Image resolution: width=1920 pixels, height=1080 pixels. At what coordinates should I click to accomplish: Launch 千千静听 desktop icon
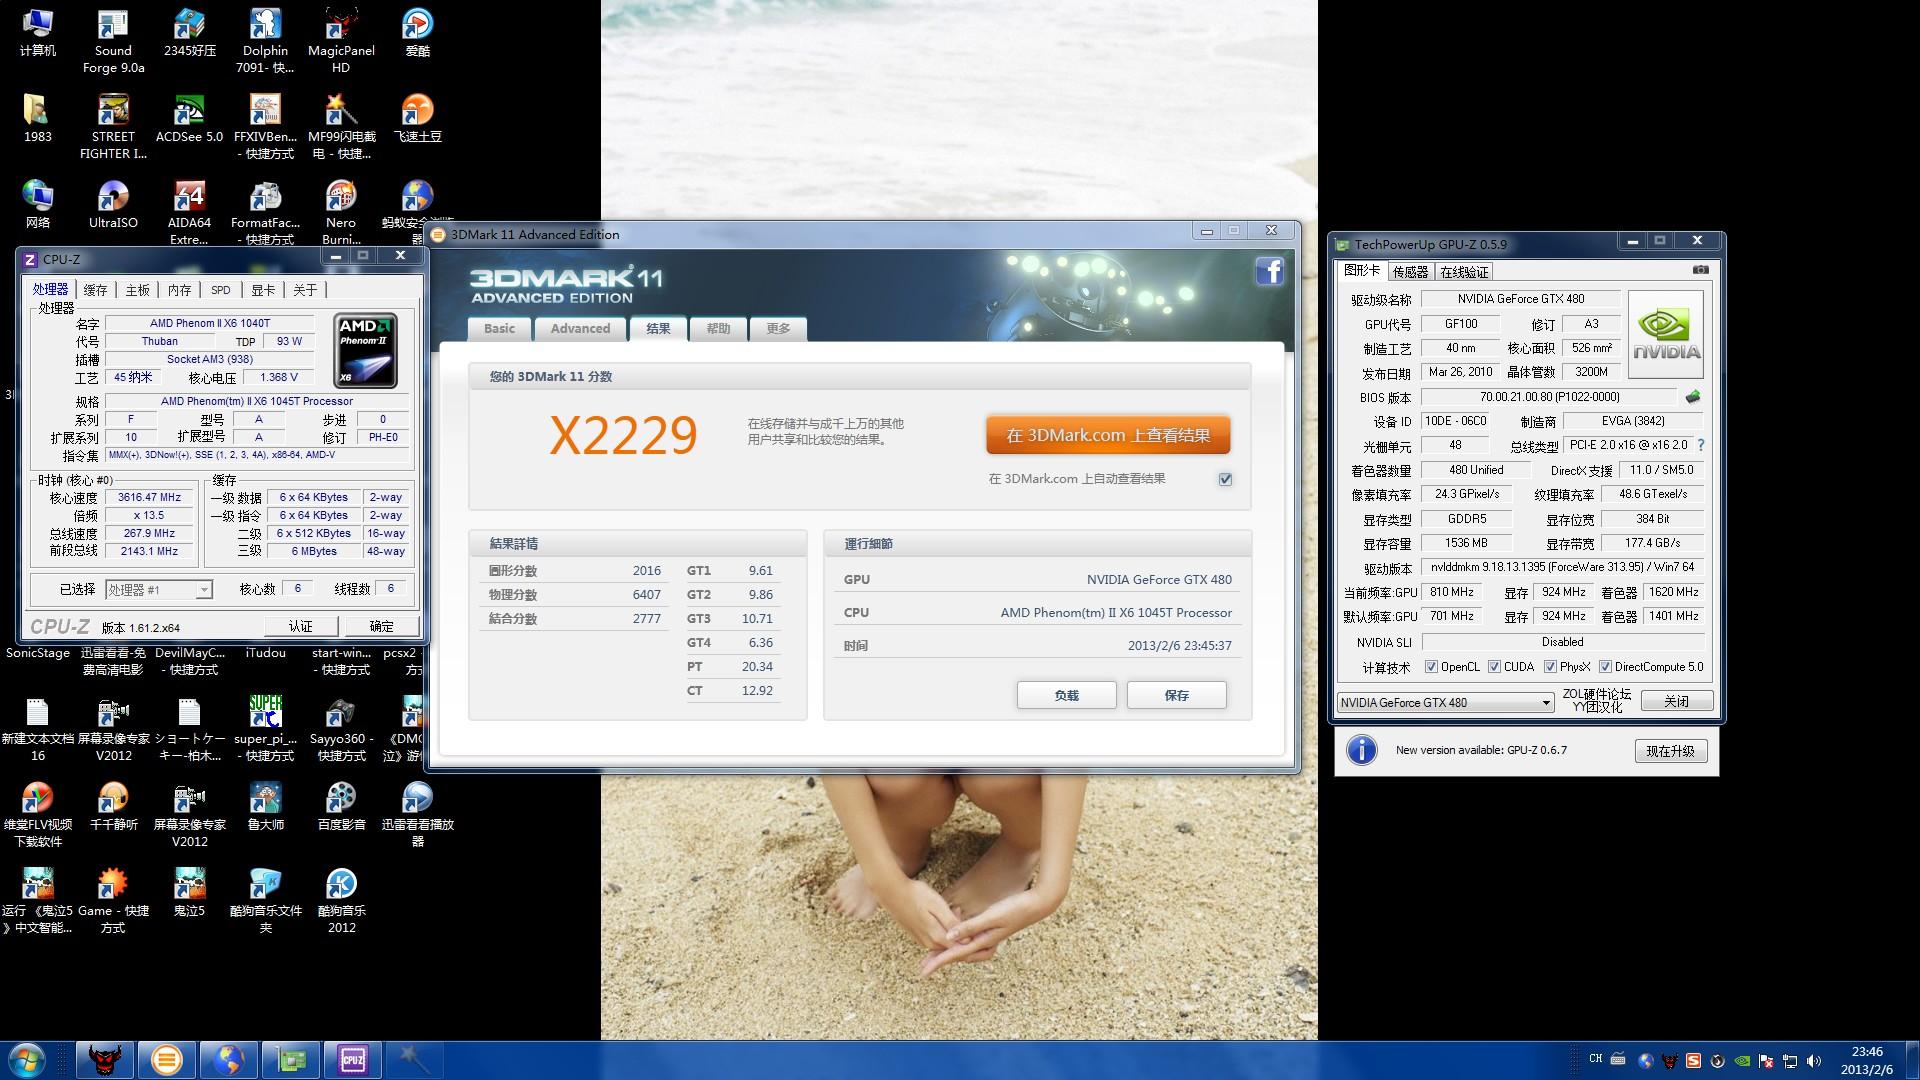(113, 807)
